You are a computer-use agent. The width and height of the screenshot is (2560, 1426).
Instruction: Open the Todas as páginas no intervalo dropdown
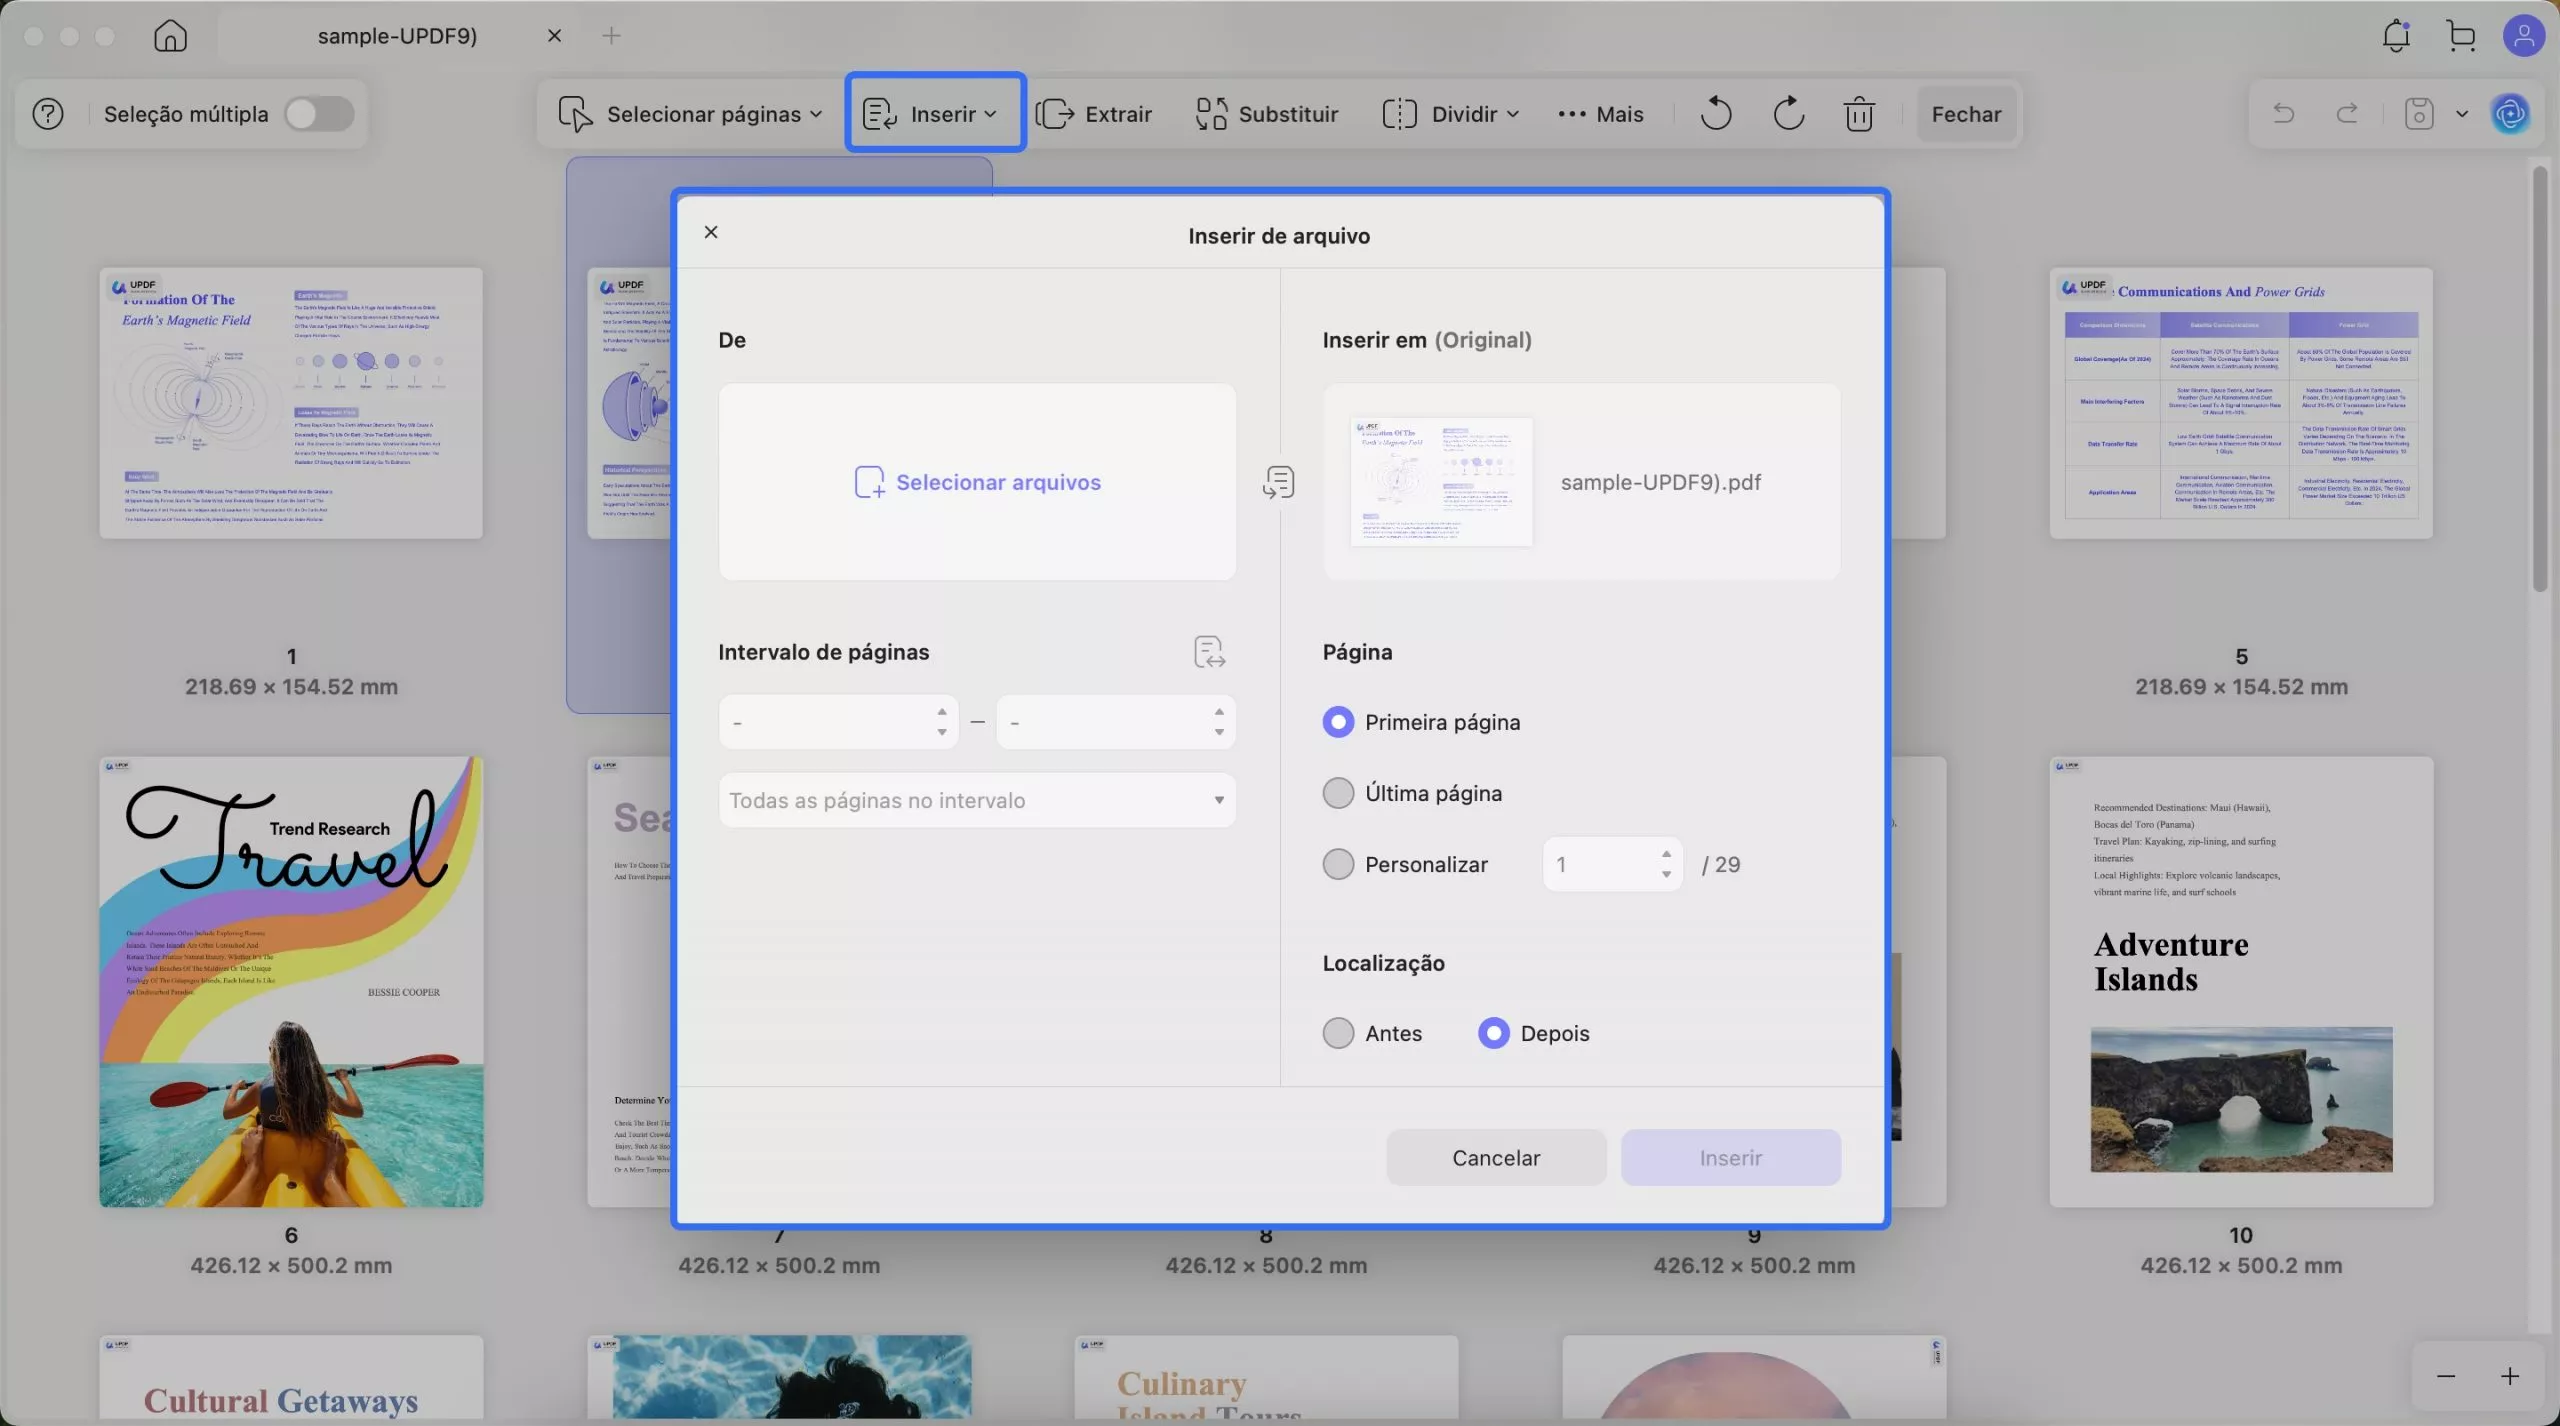pos(976,800)
